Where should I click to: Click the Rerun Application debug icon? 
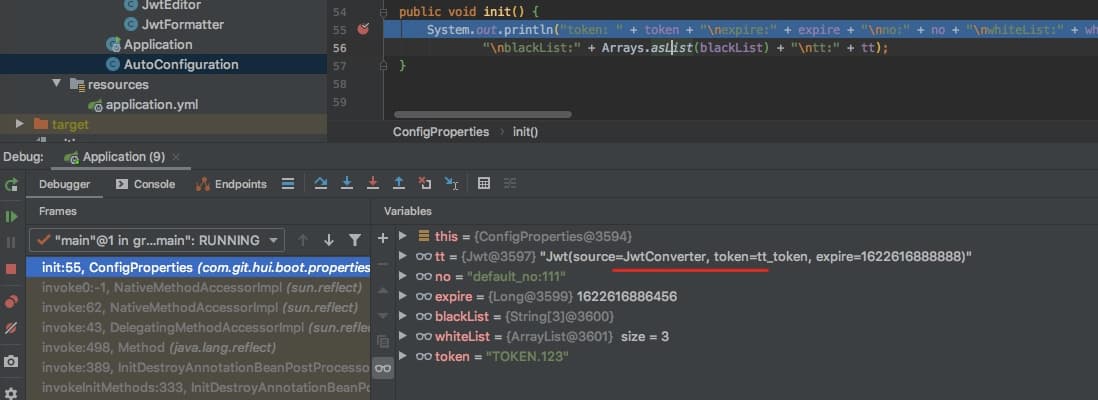12,185
